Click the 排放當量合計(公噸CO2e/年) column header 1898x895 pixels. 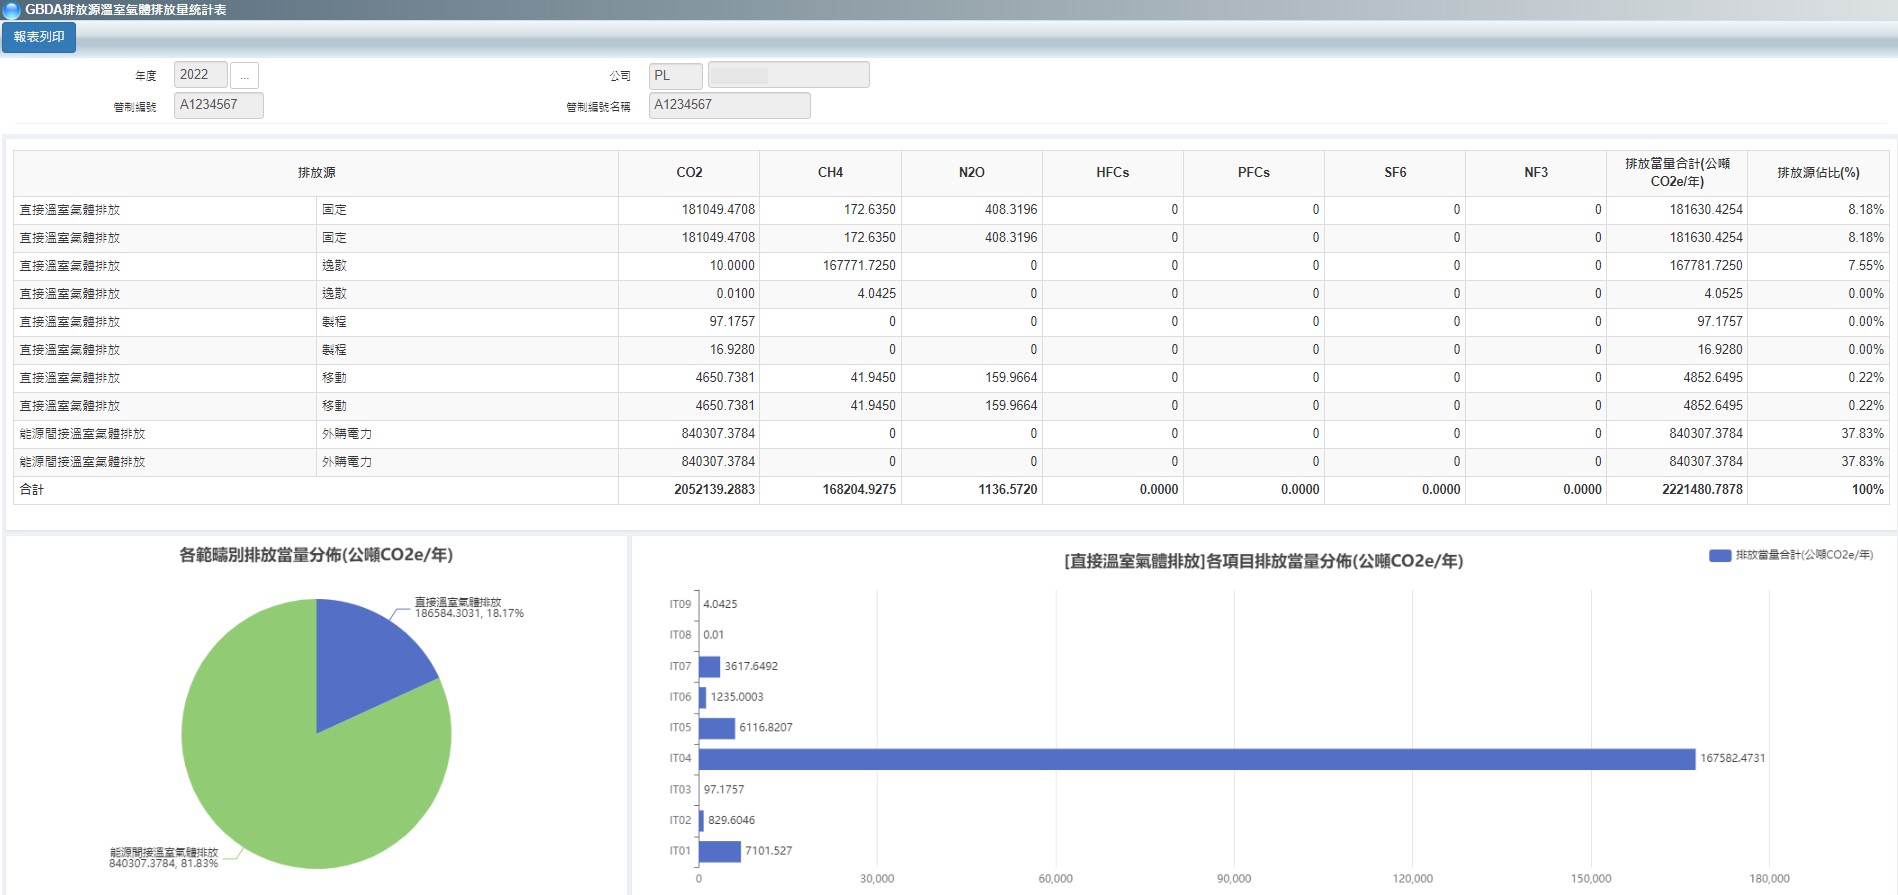pos(1677,173)
